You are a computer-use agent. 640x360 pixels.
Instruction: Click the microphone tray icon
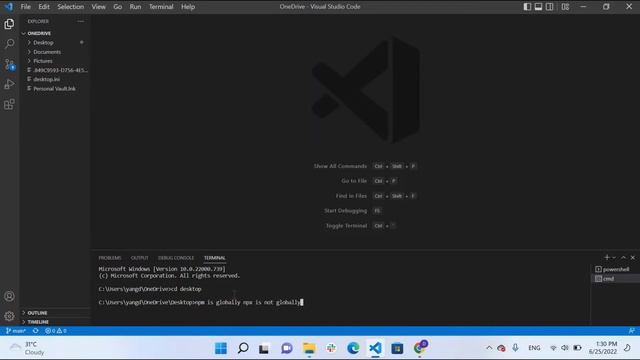click(x=516, y=348)
